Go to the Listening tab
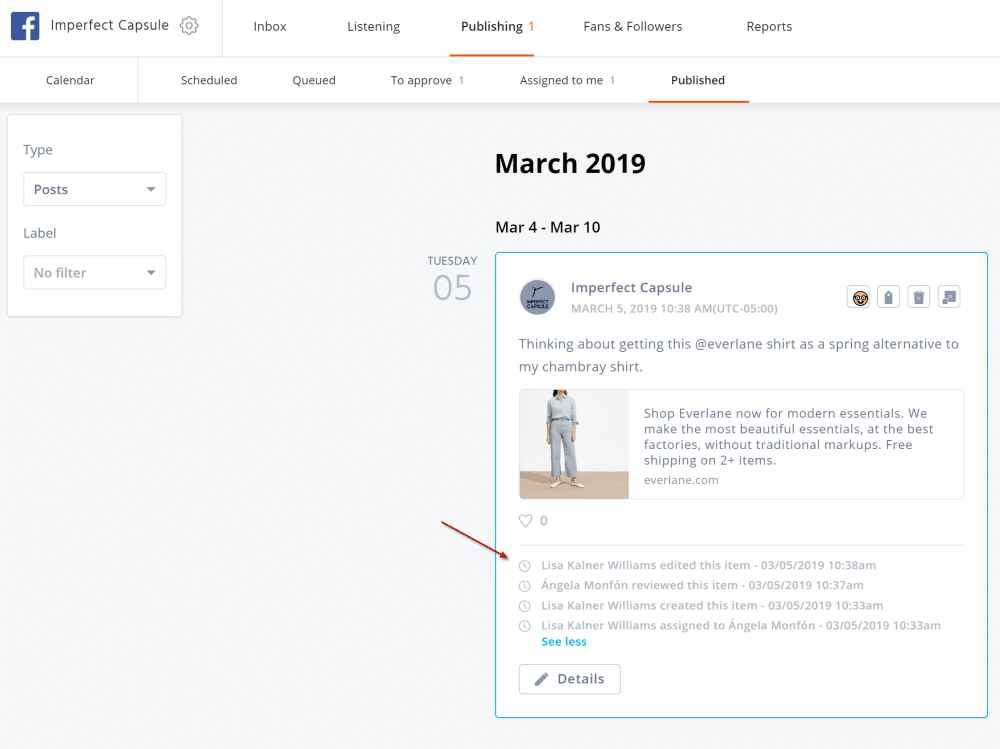Image resolution: width=1000 pixels, height=749 pixels. (x=373, y=27)
